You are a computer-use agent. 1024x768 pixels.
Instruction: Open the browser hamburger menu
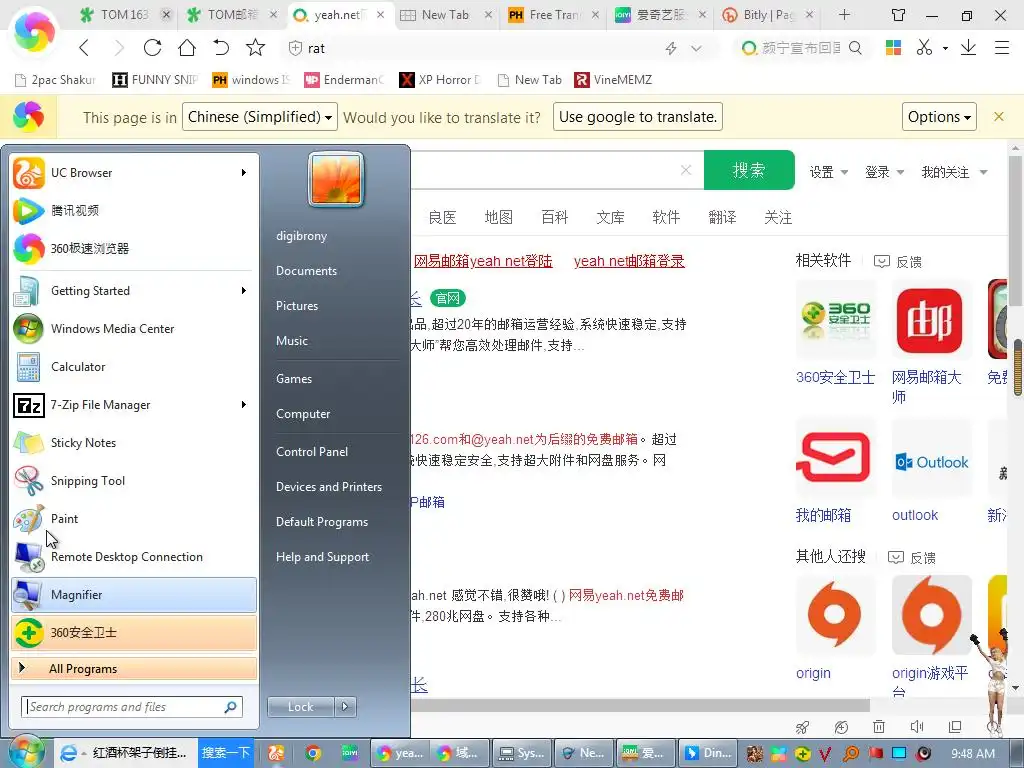pyautogui.click(x=1002, y=48)
